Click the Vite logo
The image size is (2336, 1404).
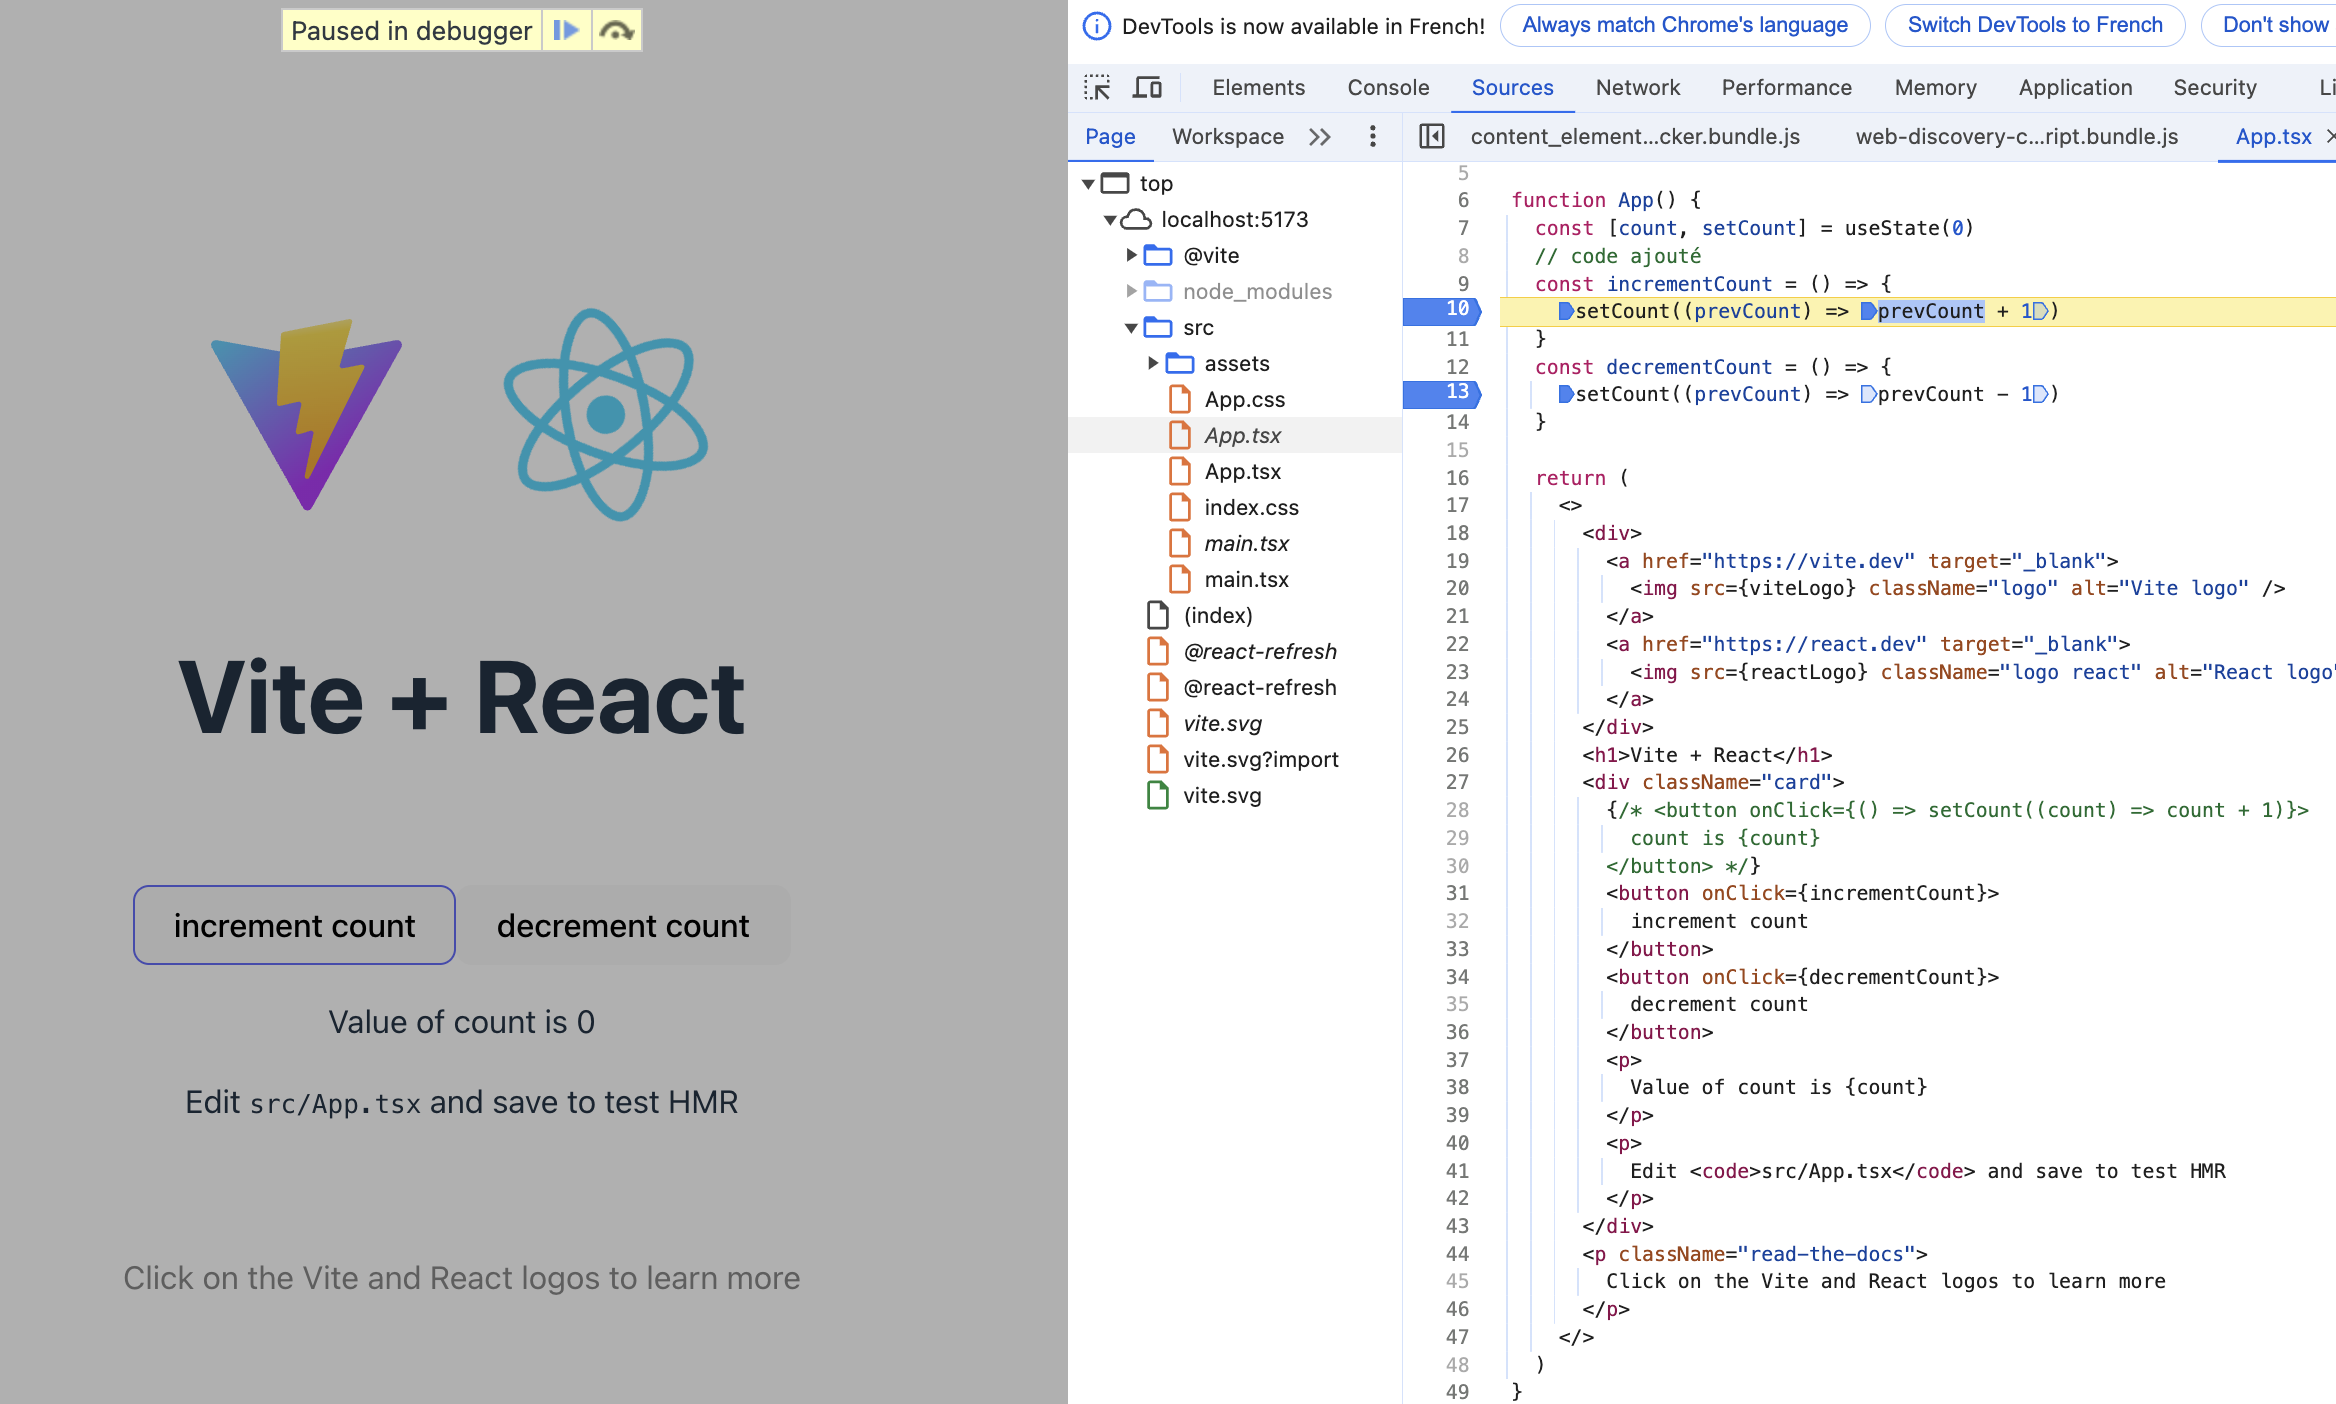(306, 414)
